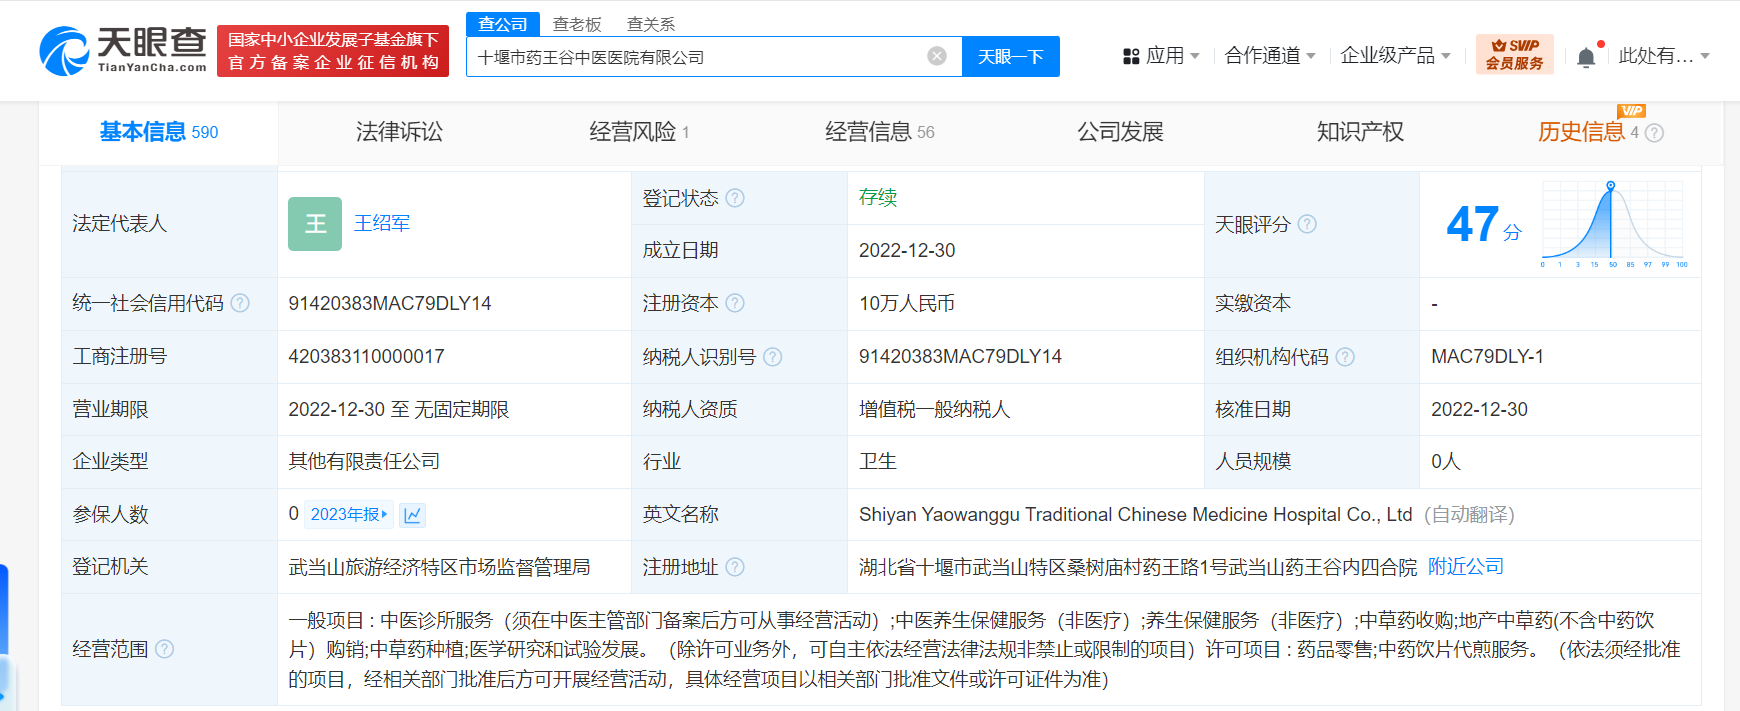
Task: Click the 47分 score value
Action: 1484,224
